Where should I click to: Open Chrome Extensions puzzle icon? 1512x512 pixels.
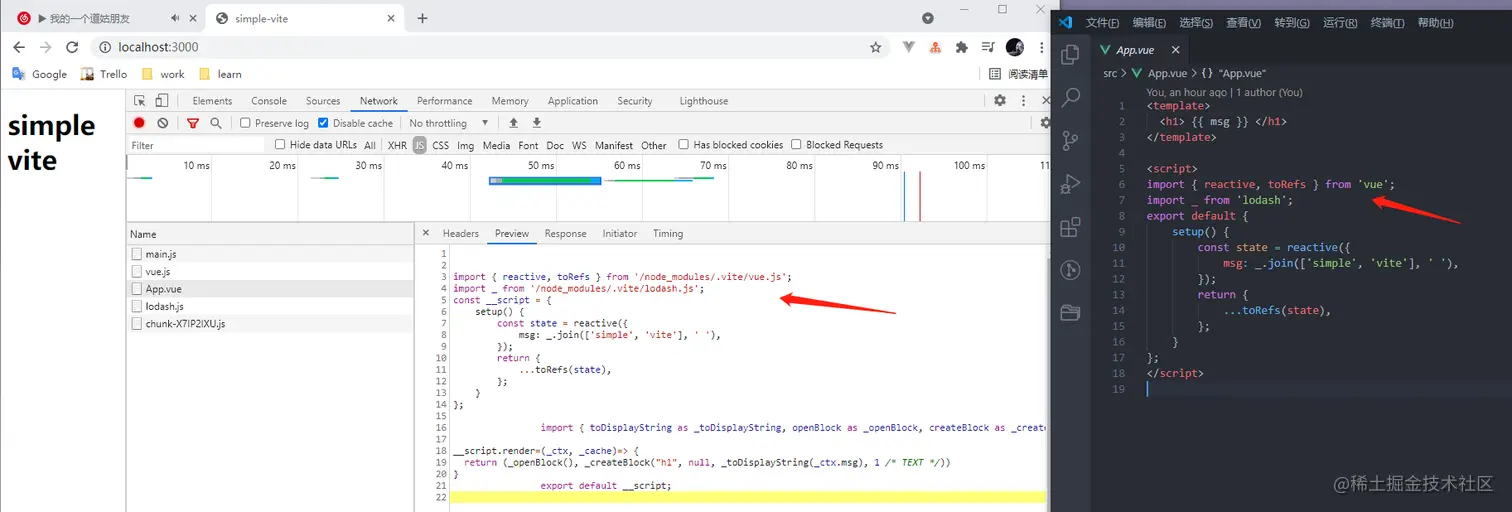point(962,47)
